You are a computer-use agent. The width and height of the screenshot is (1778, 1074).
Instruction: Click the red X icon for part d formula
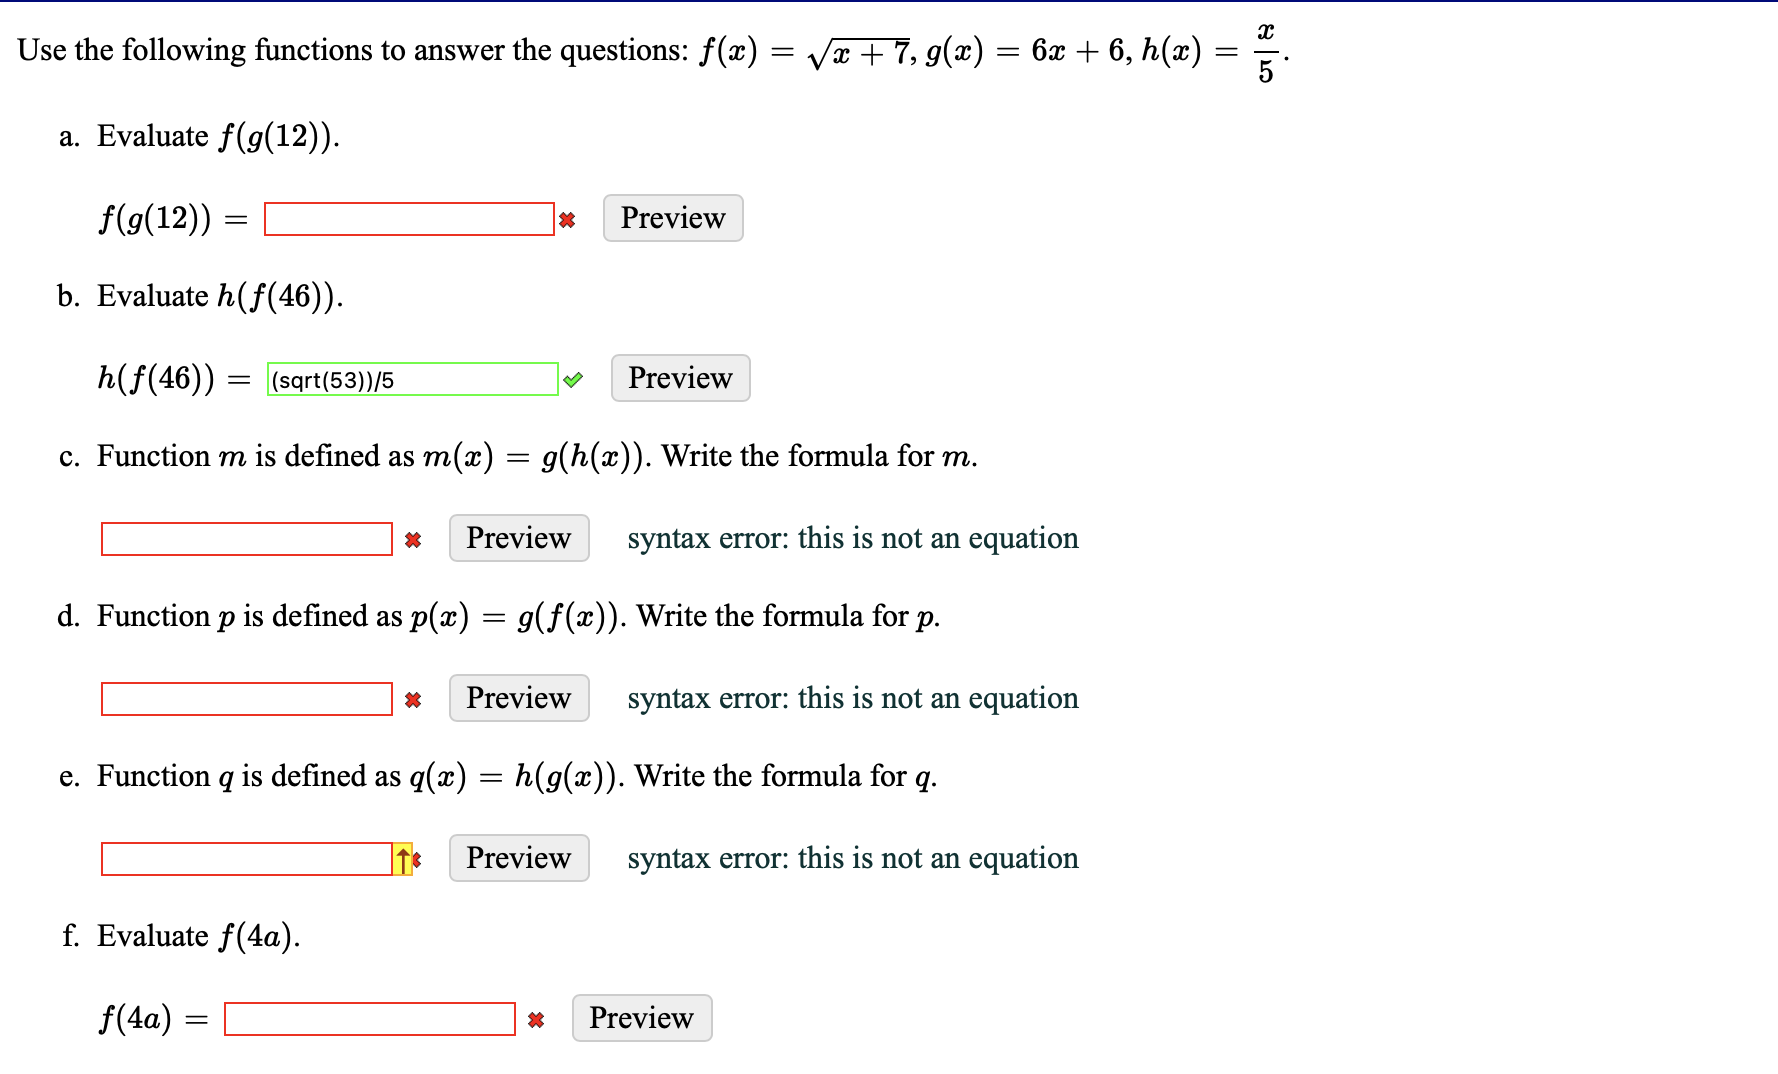click(412, 699)
